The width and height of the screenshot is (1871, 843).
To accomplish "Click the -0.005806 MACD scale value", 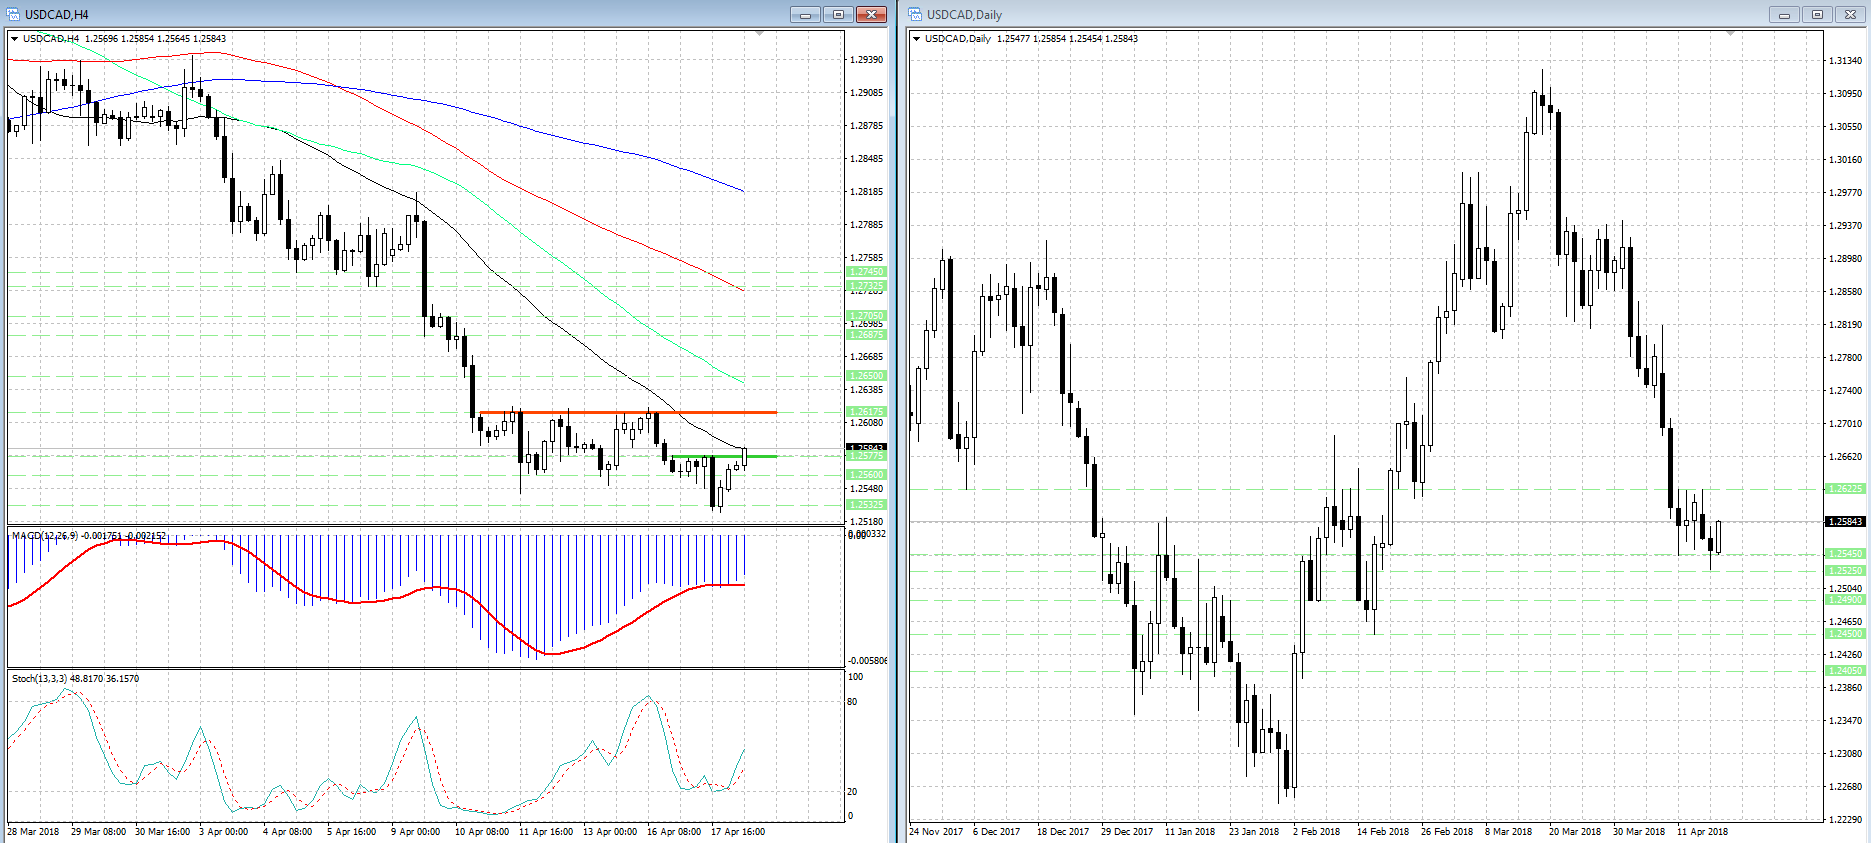I will tap(867, 661).
